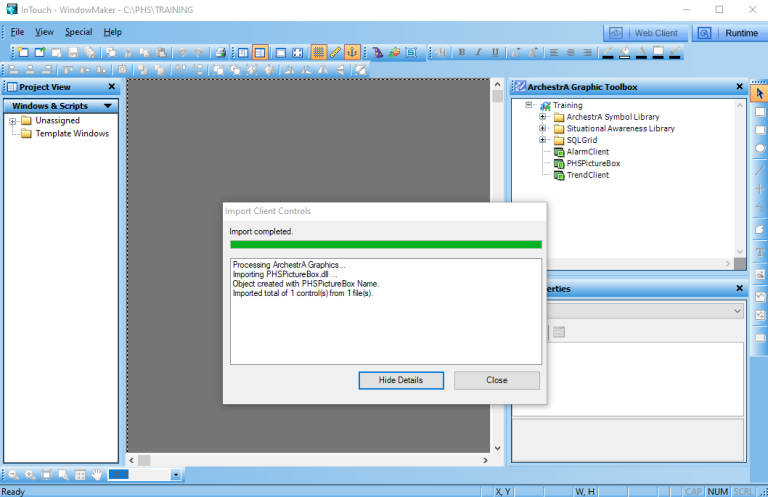Select the pointer selector tool
This screenshot has height=497, width=768.
(759, 93)
